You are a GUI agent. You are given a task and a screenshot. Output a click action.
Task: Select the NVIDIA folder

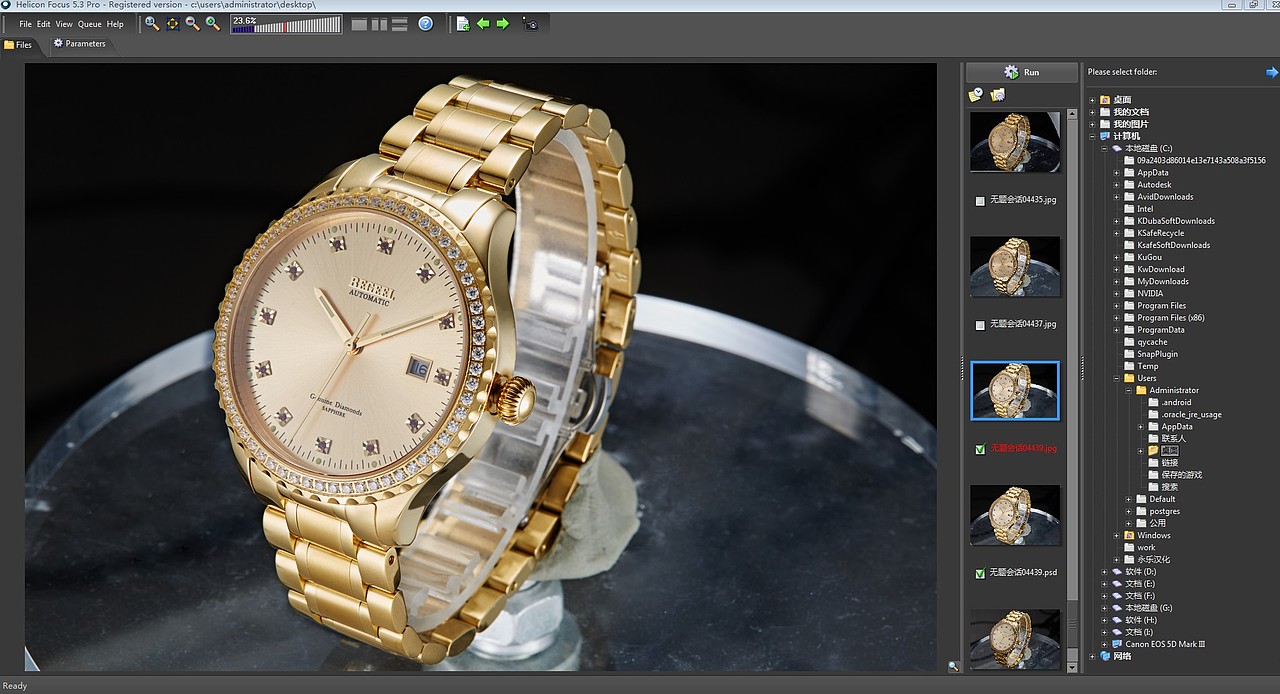tap(1150, 294)
